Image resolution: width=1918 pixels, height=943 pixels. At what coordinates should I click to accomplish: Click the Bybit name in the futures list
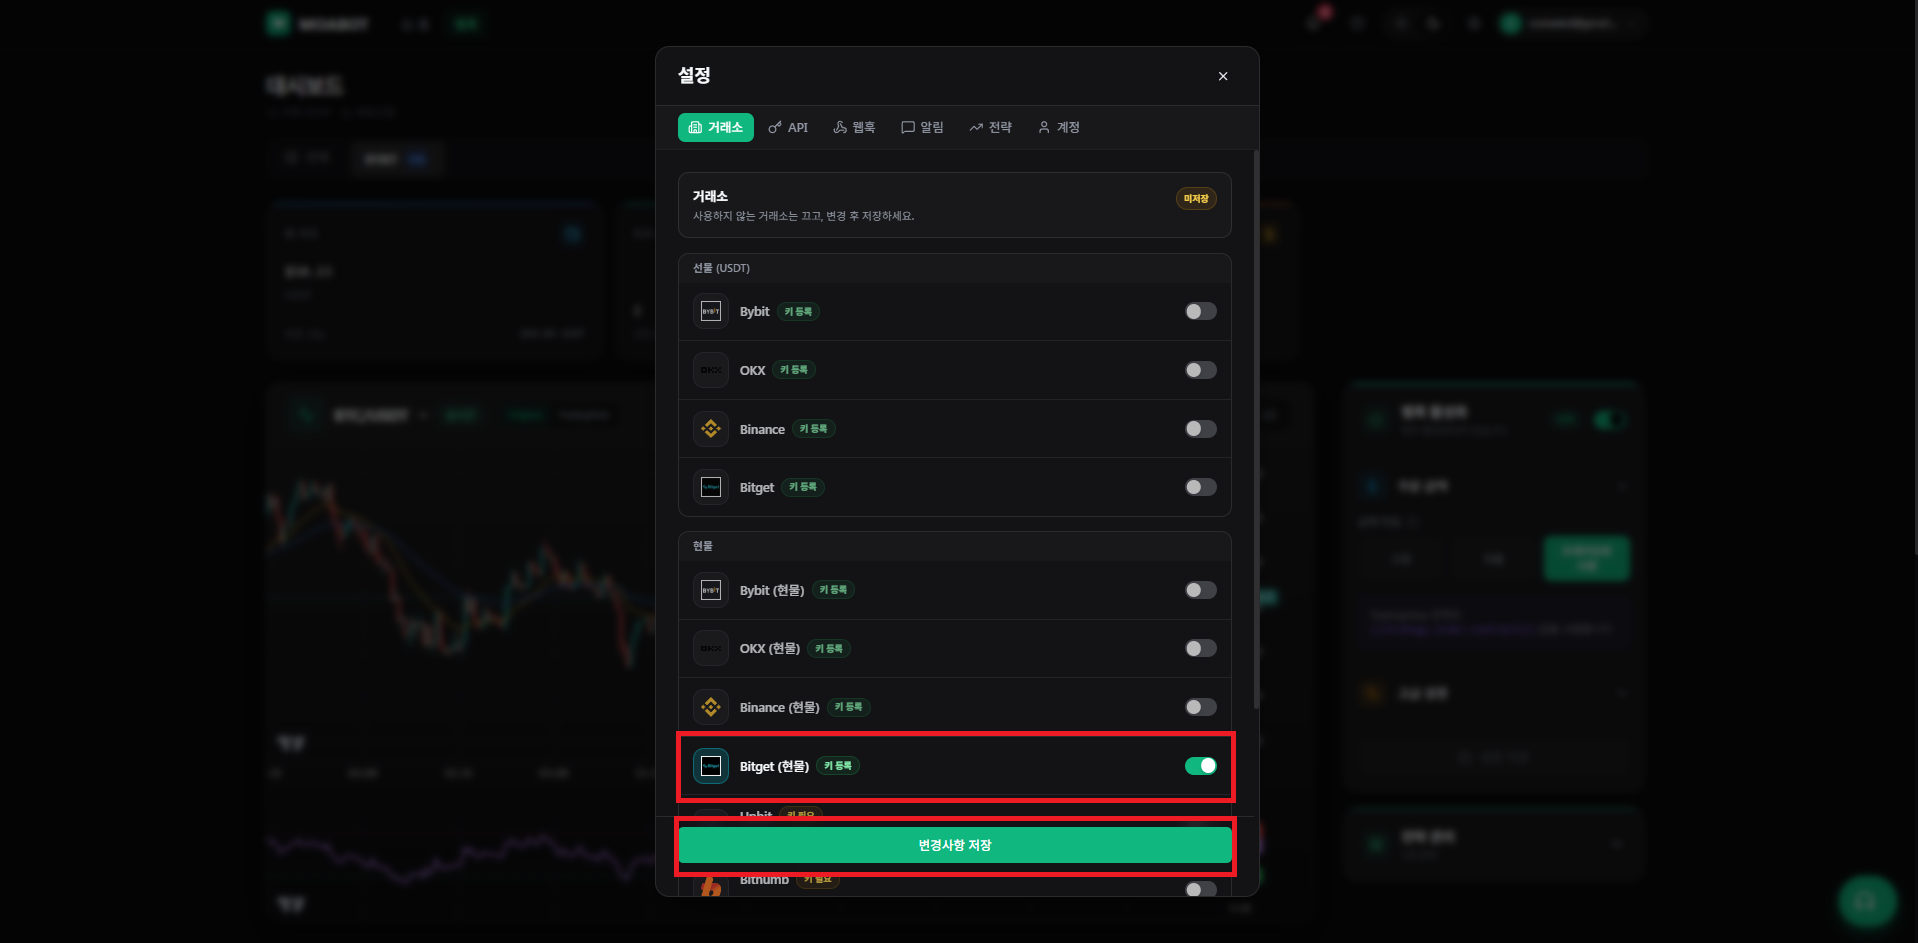(754, 312)
